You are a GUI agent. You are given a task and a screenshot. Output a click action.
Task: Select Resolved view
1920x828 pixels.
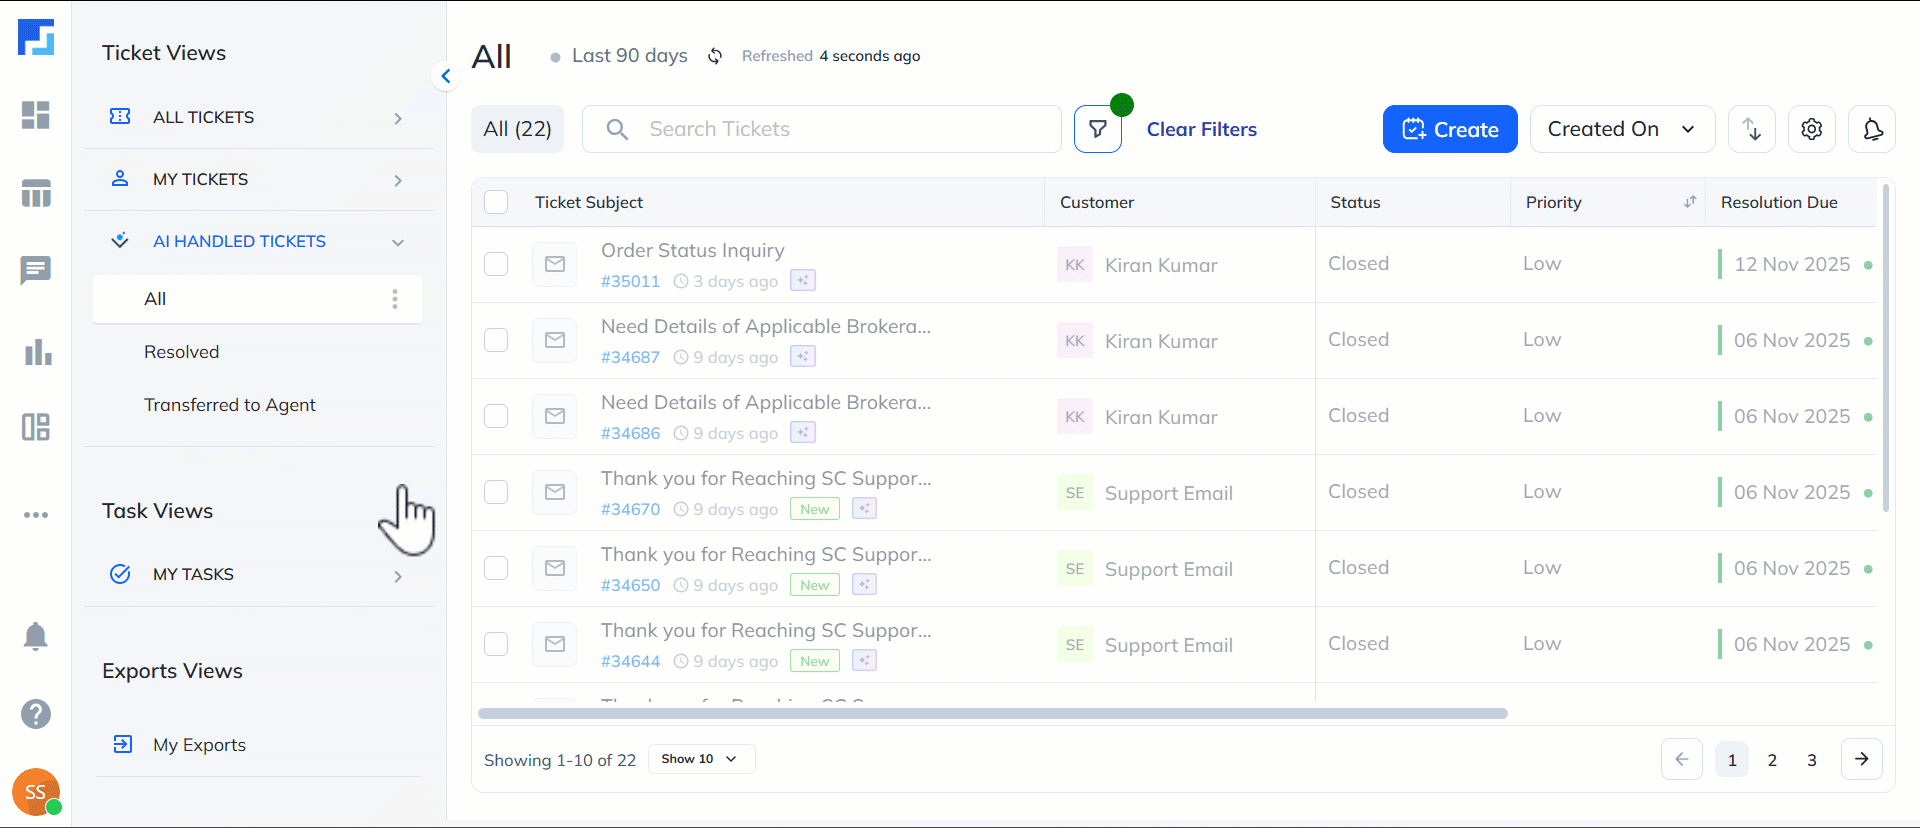click(181, 352)
